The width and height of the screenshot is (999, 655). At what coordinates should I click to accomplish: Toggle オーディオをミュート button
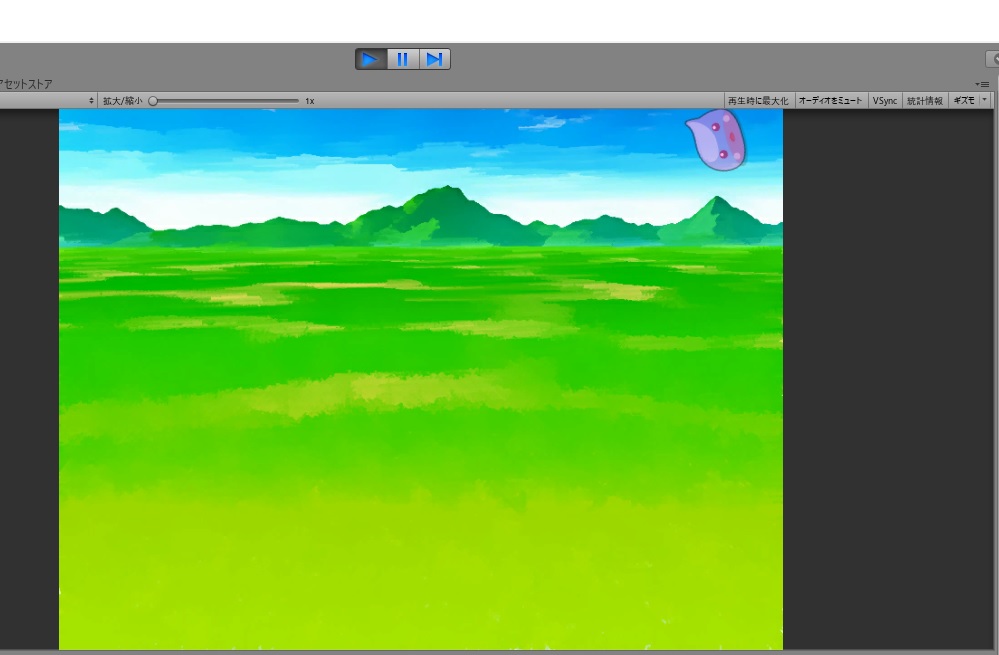point(830,101)
